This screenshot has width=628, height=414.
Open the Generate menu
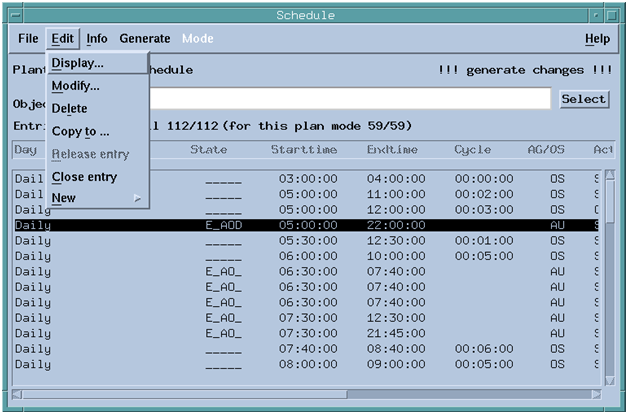coord(145,39)
